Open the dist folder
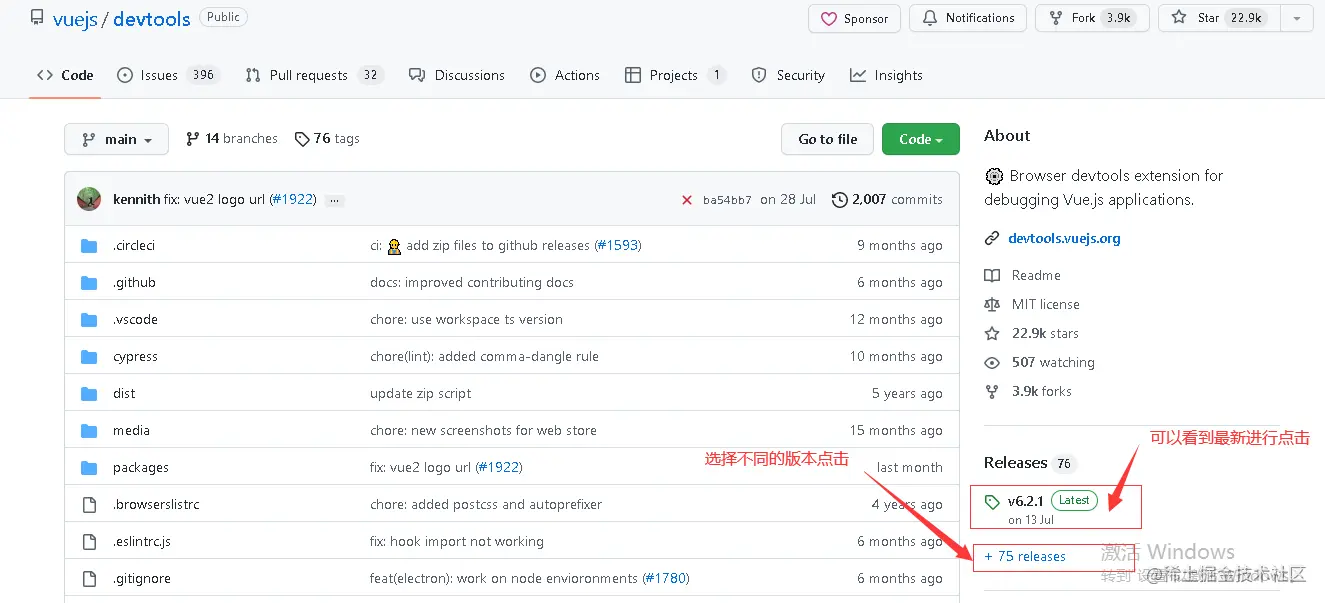This screenshot has height=603, width=1325. click(x=124, y=393)
